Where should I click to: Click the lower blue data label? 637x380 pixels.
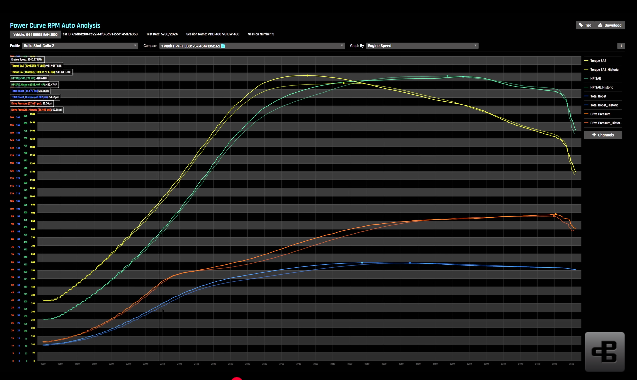35,97
